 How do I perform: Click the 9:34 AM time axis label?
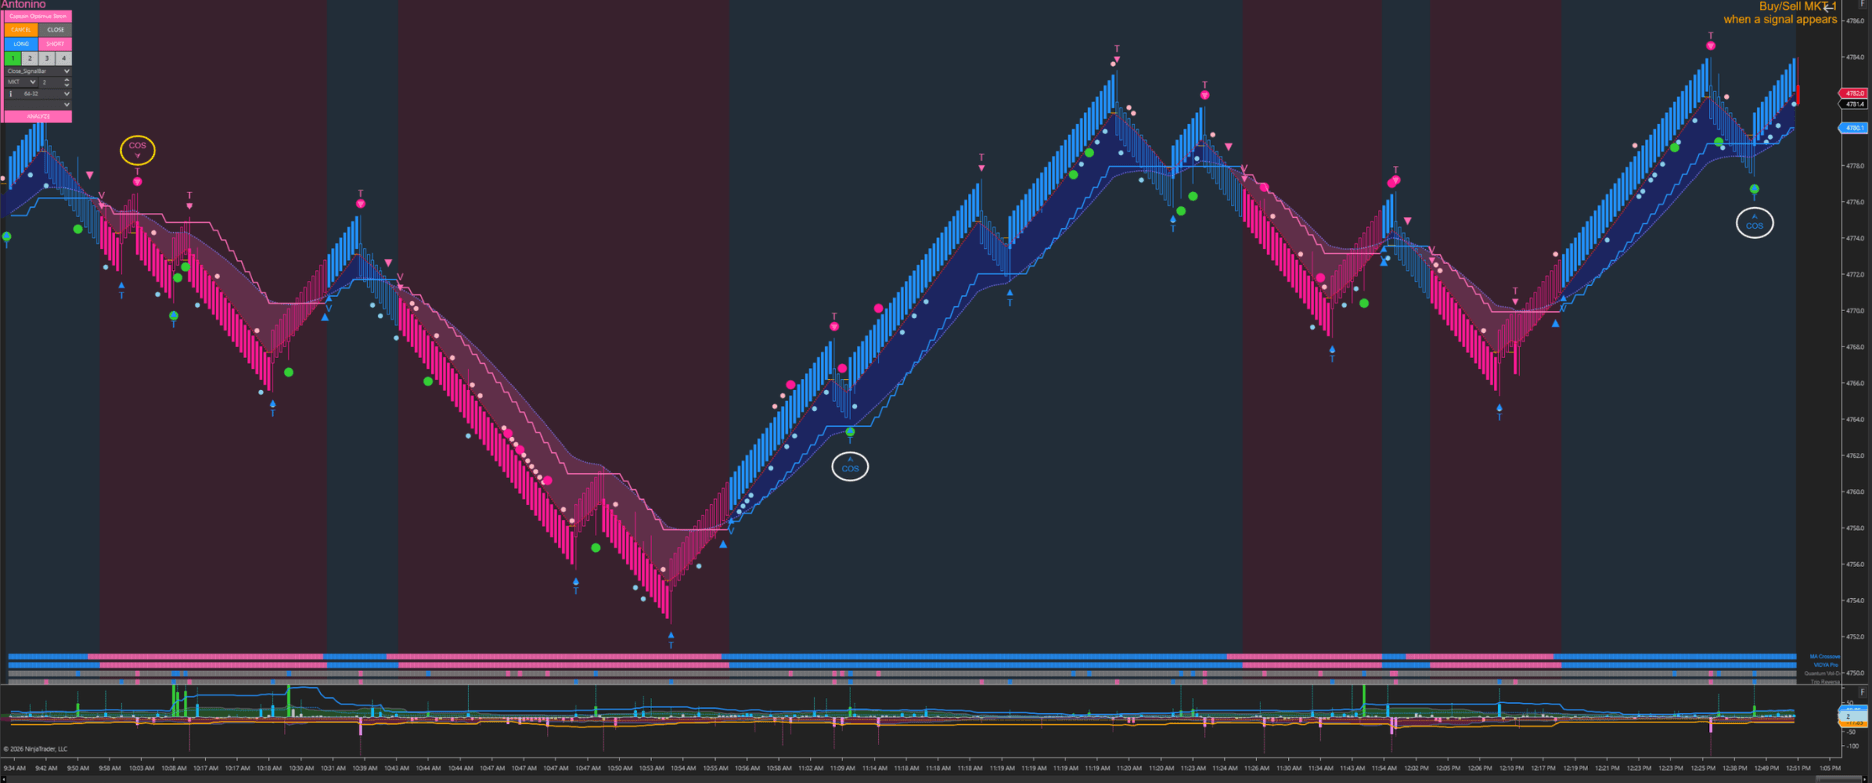click(x=15, y=768)
